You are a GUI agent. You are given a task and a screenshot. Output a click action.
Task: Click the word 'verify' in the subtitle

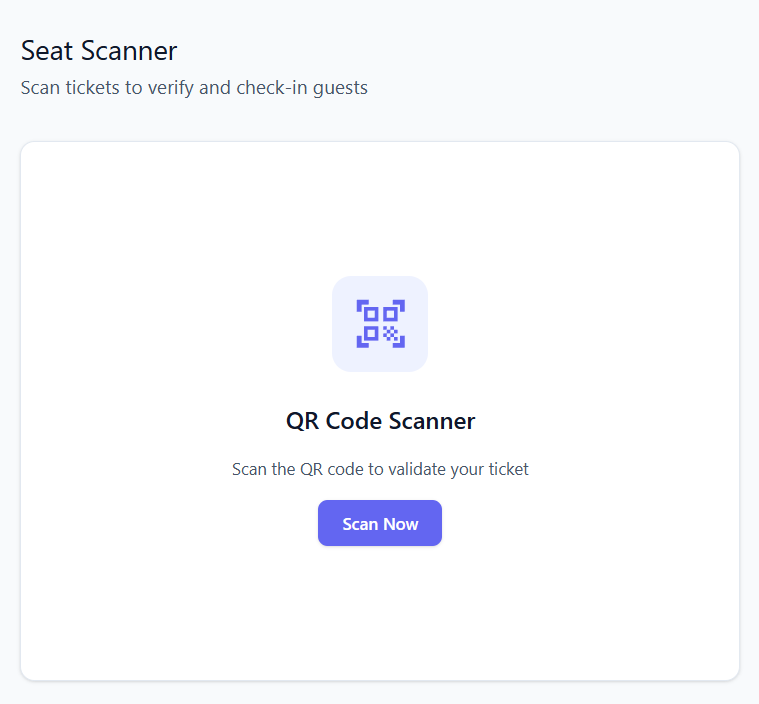[173, 88]
